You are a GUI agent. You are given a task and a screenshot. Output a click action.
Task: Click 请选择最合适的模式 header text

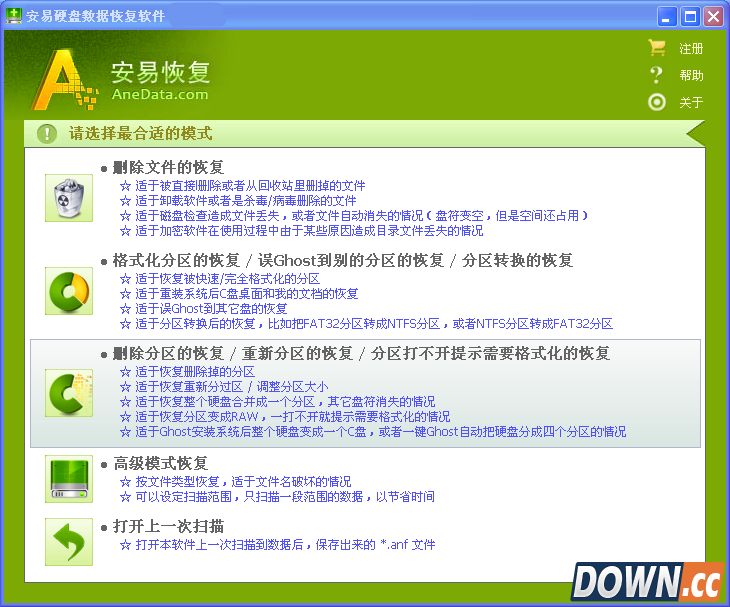[x=141, y=134]
